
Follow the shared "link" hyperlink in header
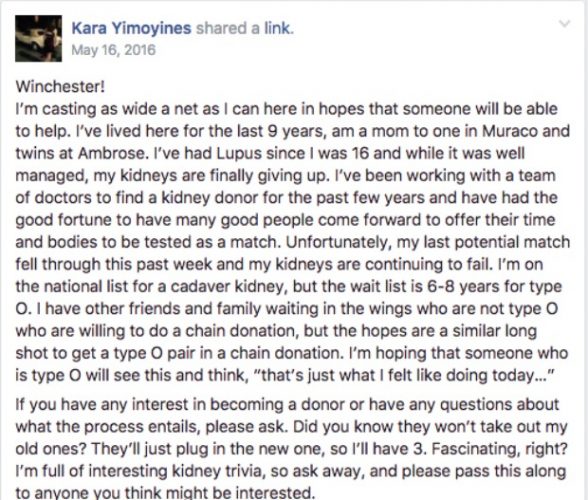point(278,28)
